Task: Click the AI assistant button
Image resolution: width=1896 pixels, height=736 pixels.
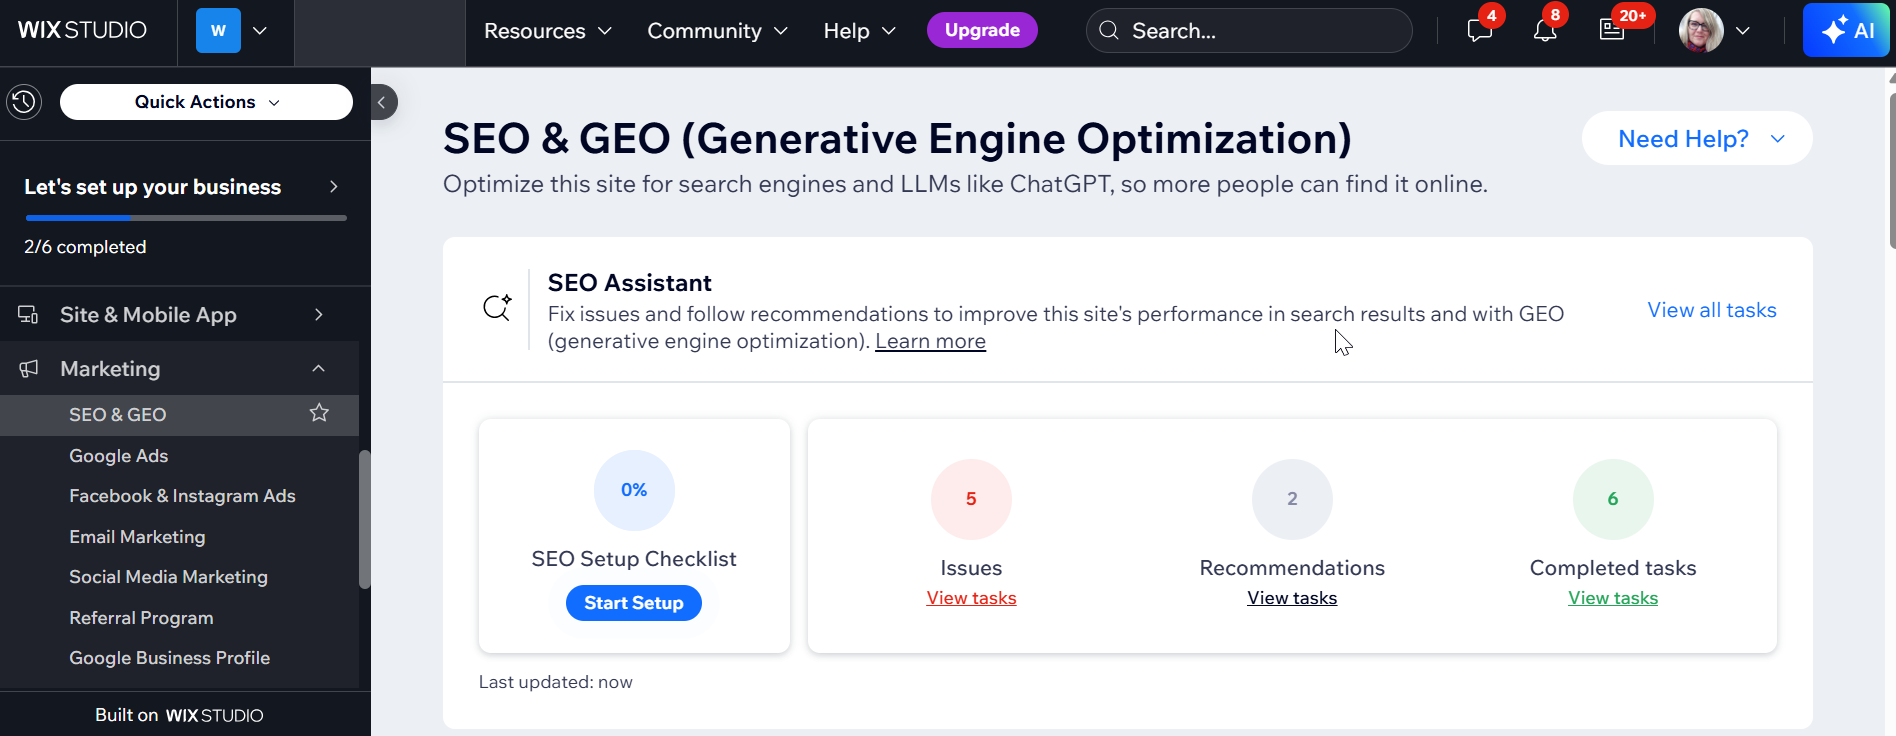Action: coord(1845,30)
